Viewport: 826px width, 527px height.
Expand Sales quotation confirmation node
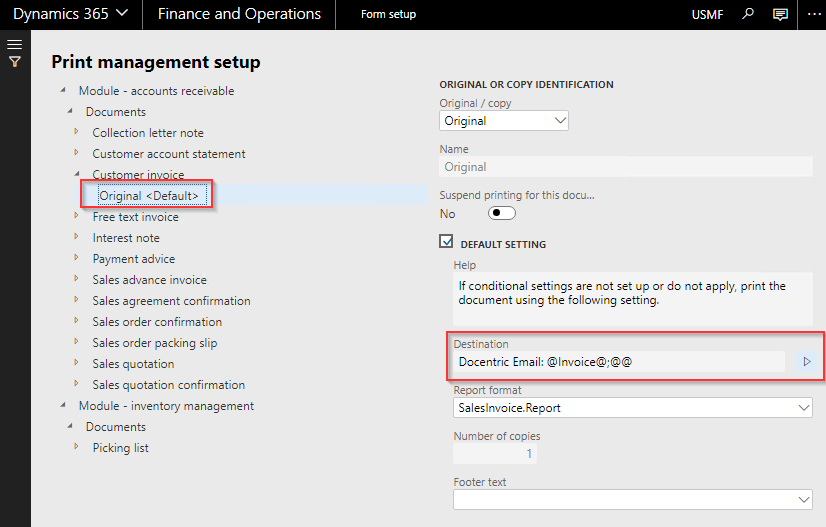76,384
